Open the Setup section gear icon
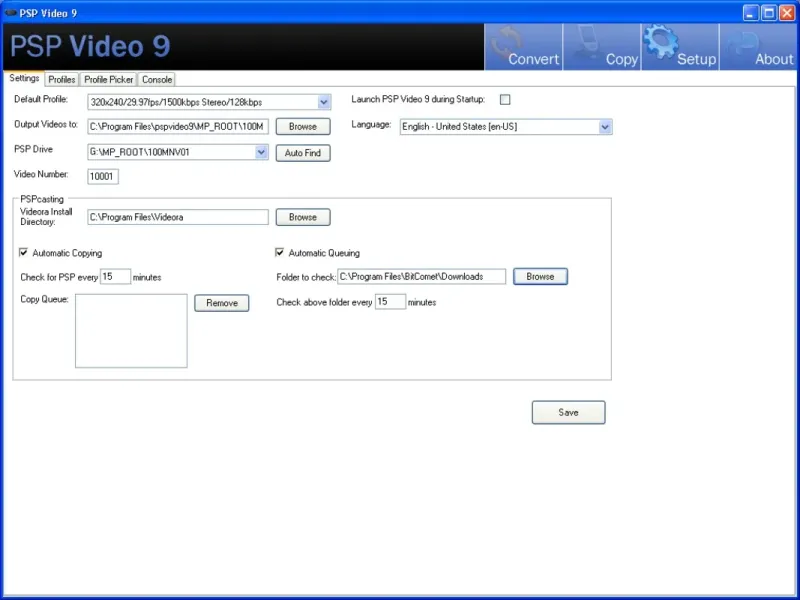This screenshot has width=800, height=600. point(661,41)
